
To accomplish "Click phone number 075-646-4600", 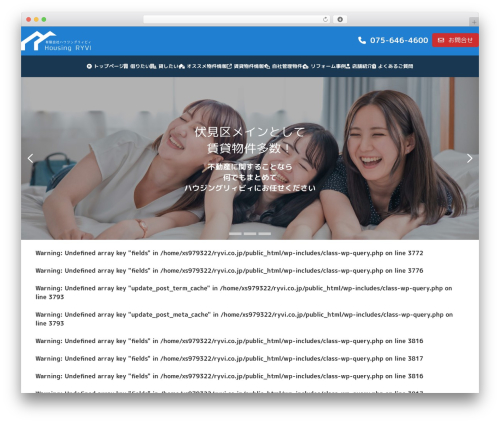I will click(399, 40).
